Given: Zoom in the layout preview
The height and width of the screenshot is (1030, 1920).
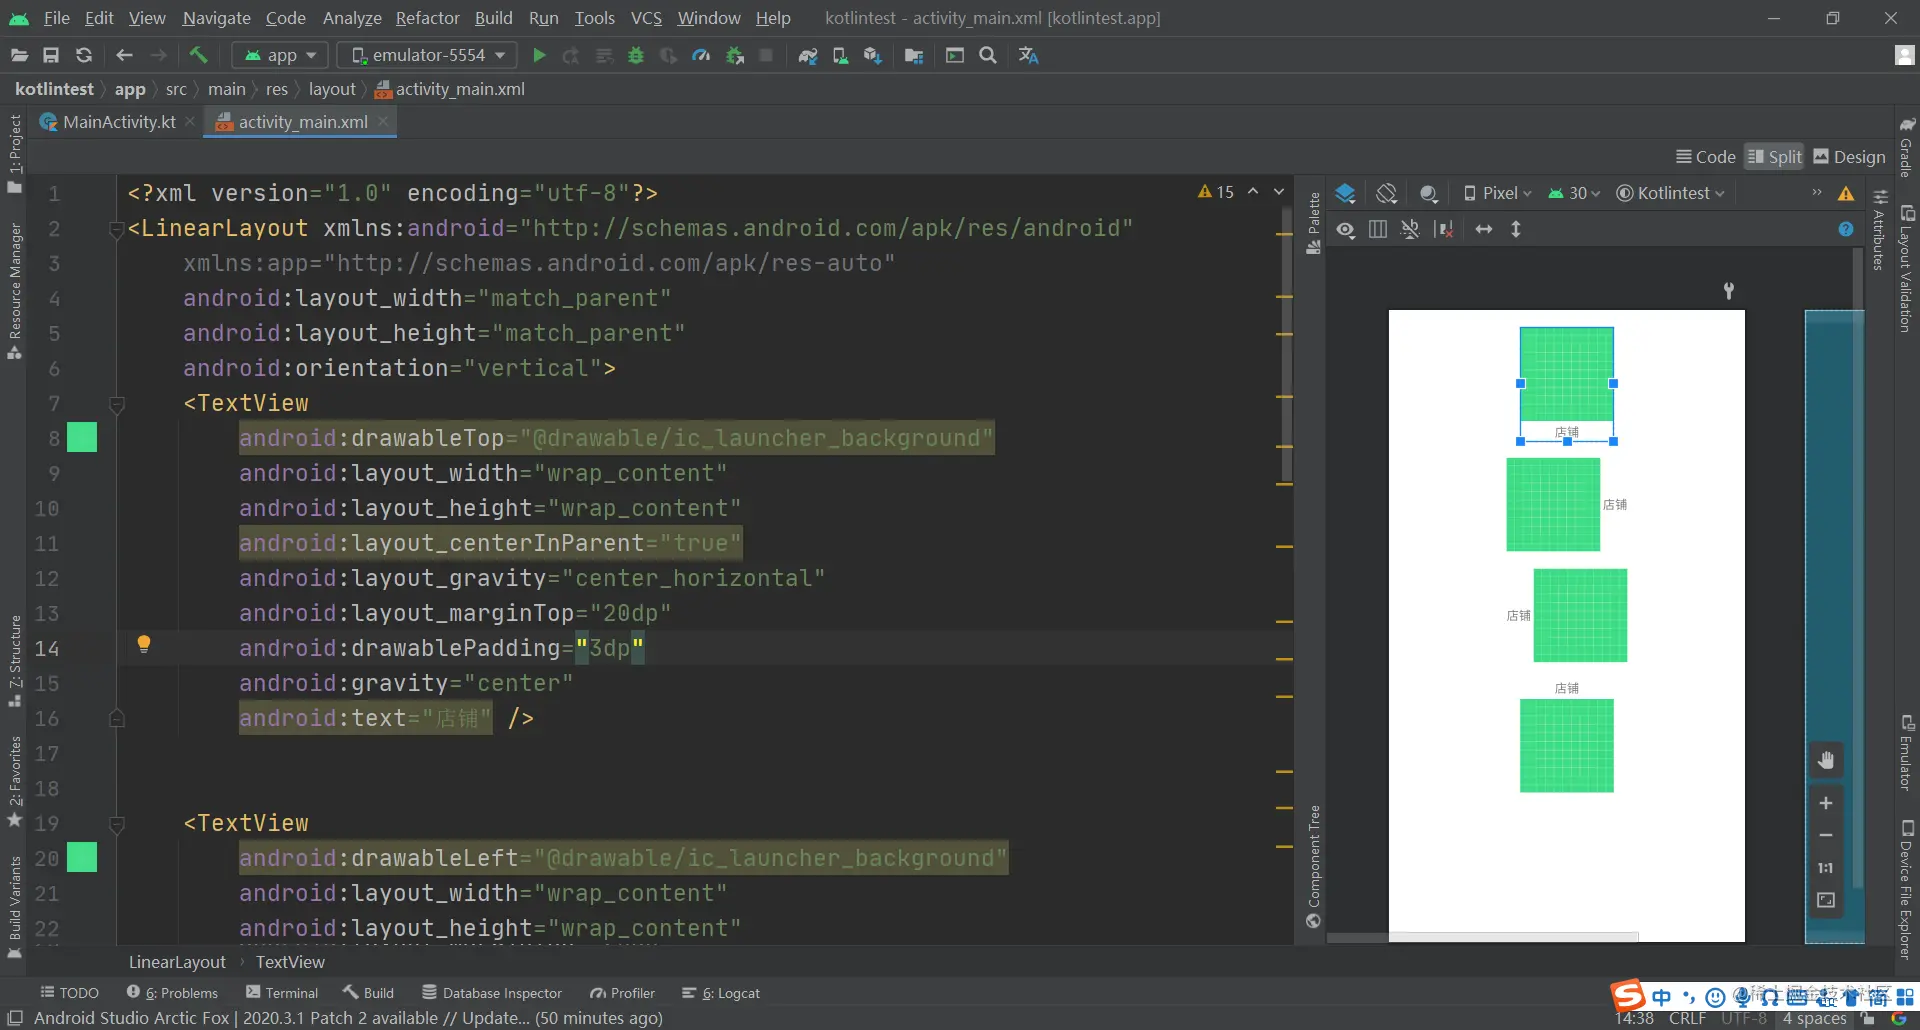Looking at the screenshot, I should [x=1826, y=803].
